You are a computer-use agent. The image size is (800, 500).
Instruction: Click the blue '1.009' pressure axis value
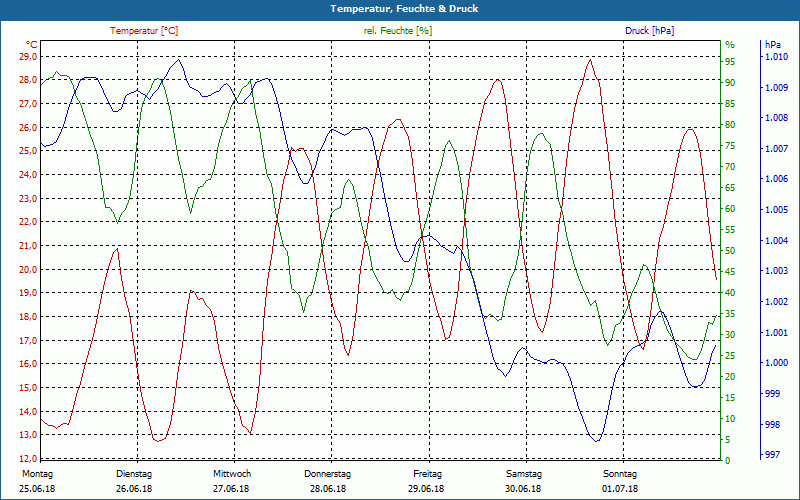[776, 88]
